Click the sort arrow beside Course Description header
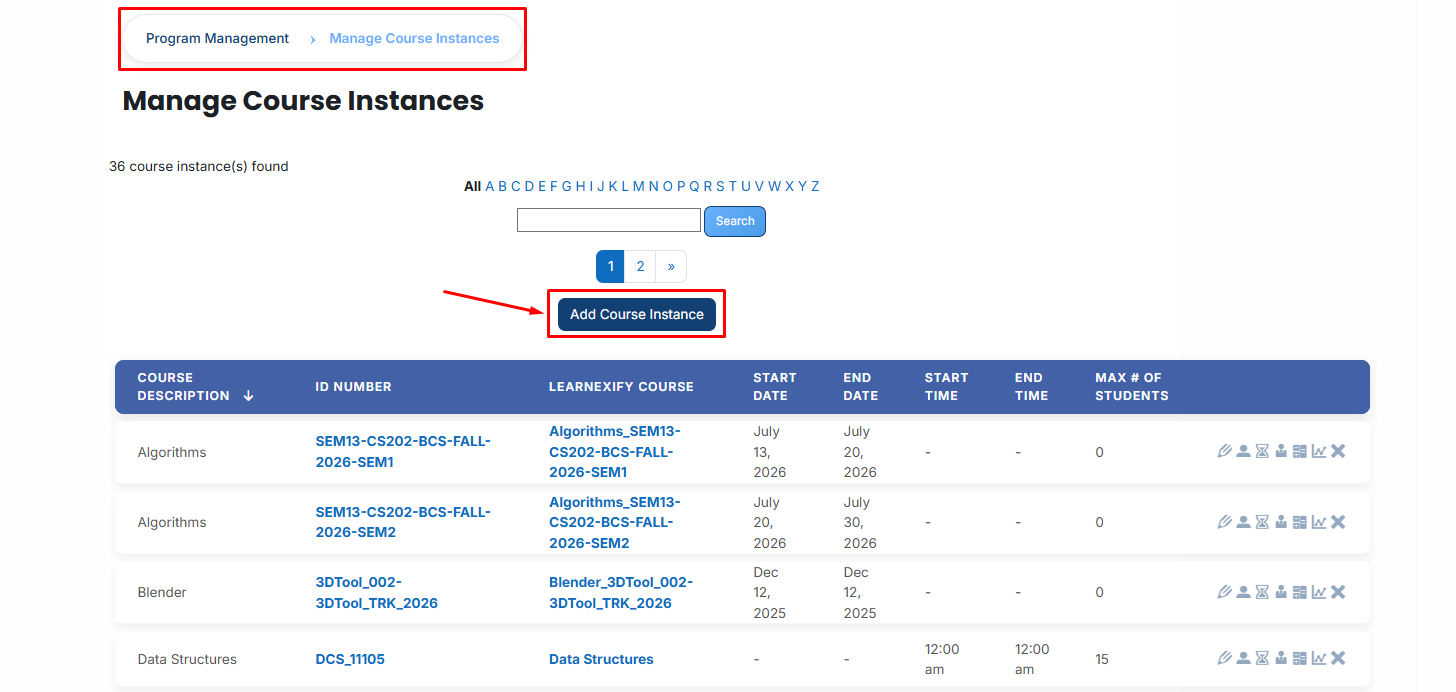 [x=248, y=396]
